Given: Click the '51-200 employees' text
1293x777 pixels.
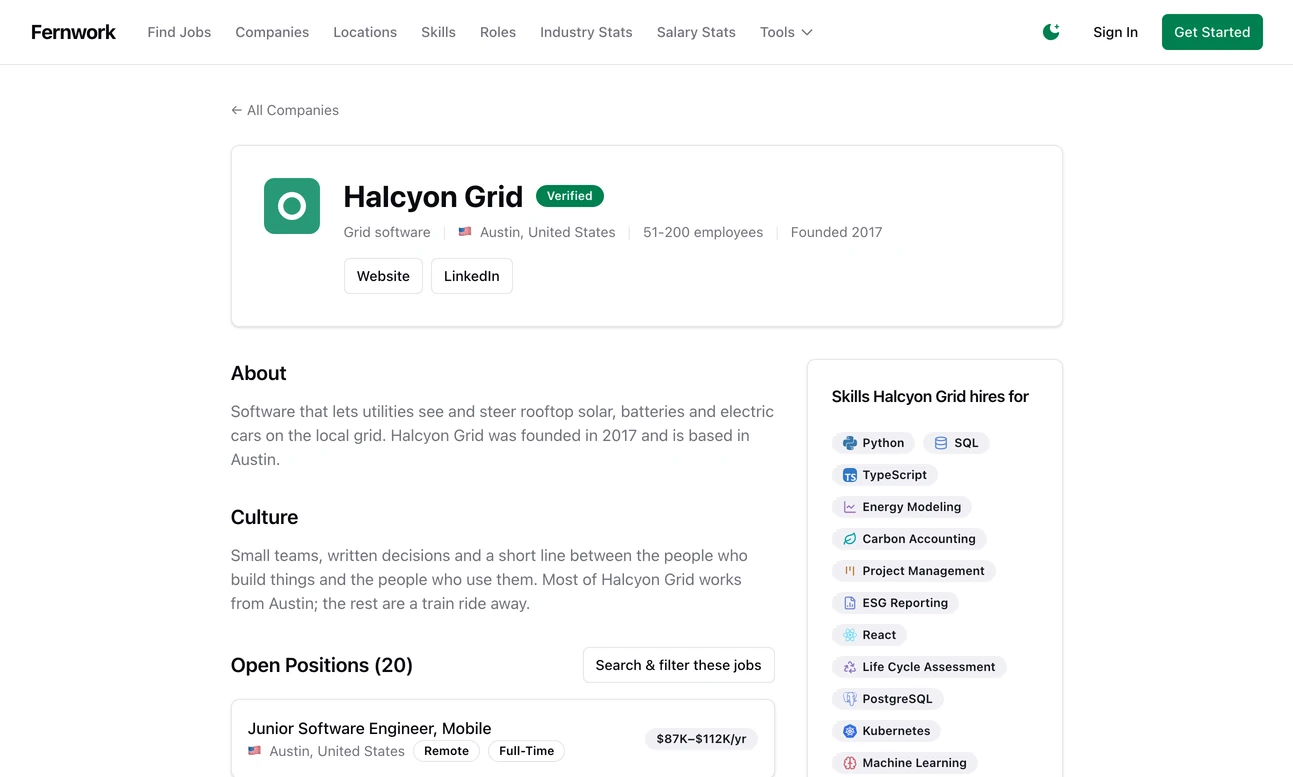Looking at the screenshot, I should (x=703, y=232).
